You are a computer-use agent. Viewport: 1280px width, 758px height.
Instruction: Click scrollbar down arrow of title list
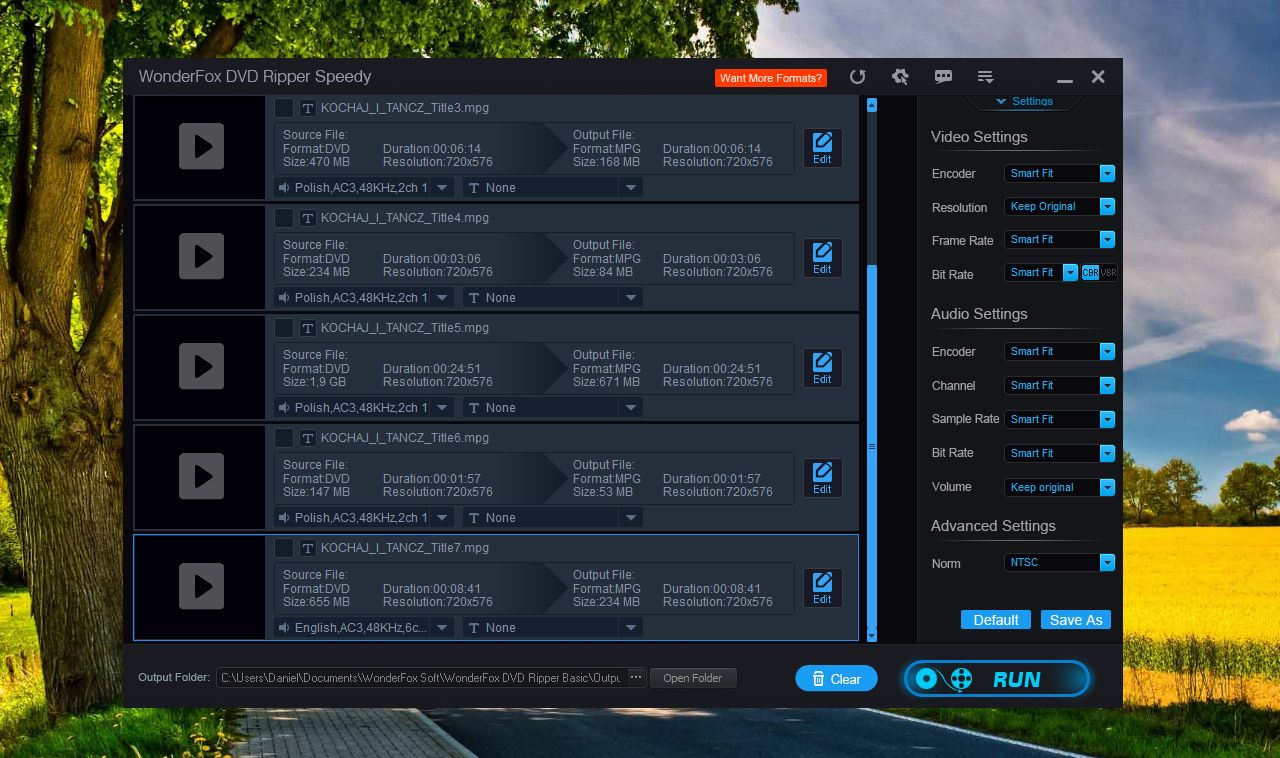tap(871, 634)
